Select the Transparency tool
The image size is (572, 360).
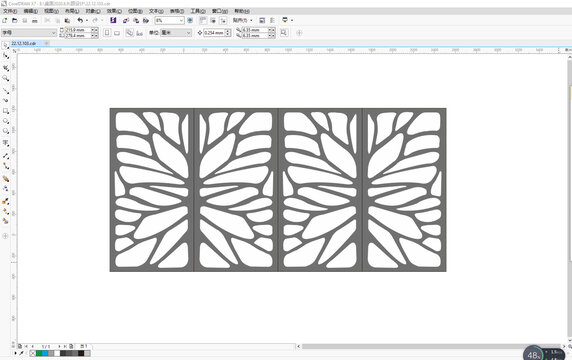(x=5, y=189)
